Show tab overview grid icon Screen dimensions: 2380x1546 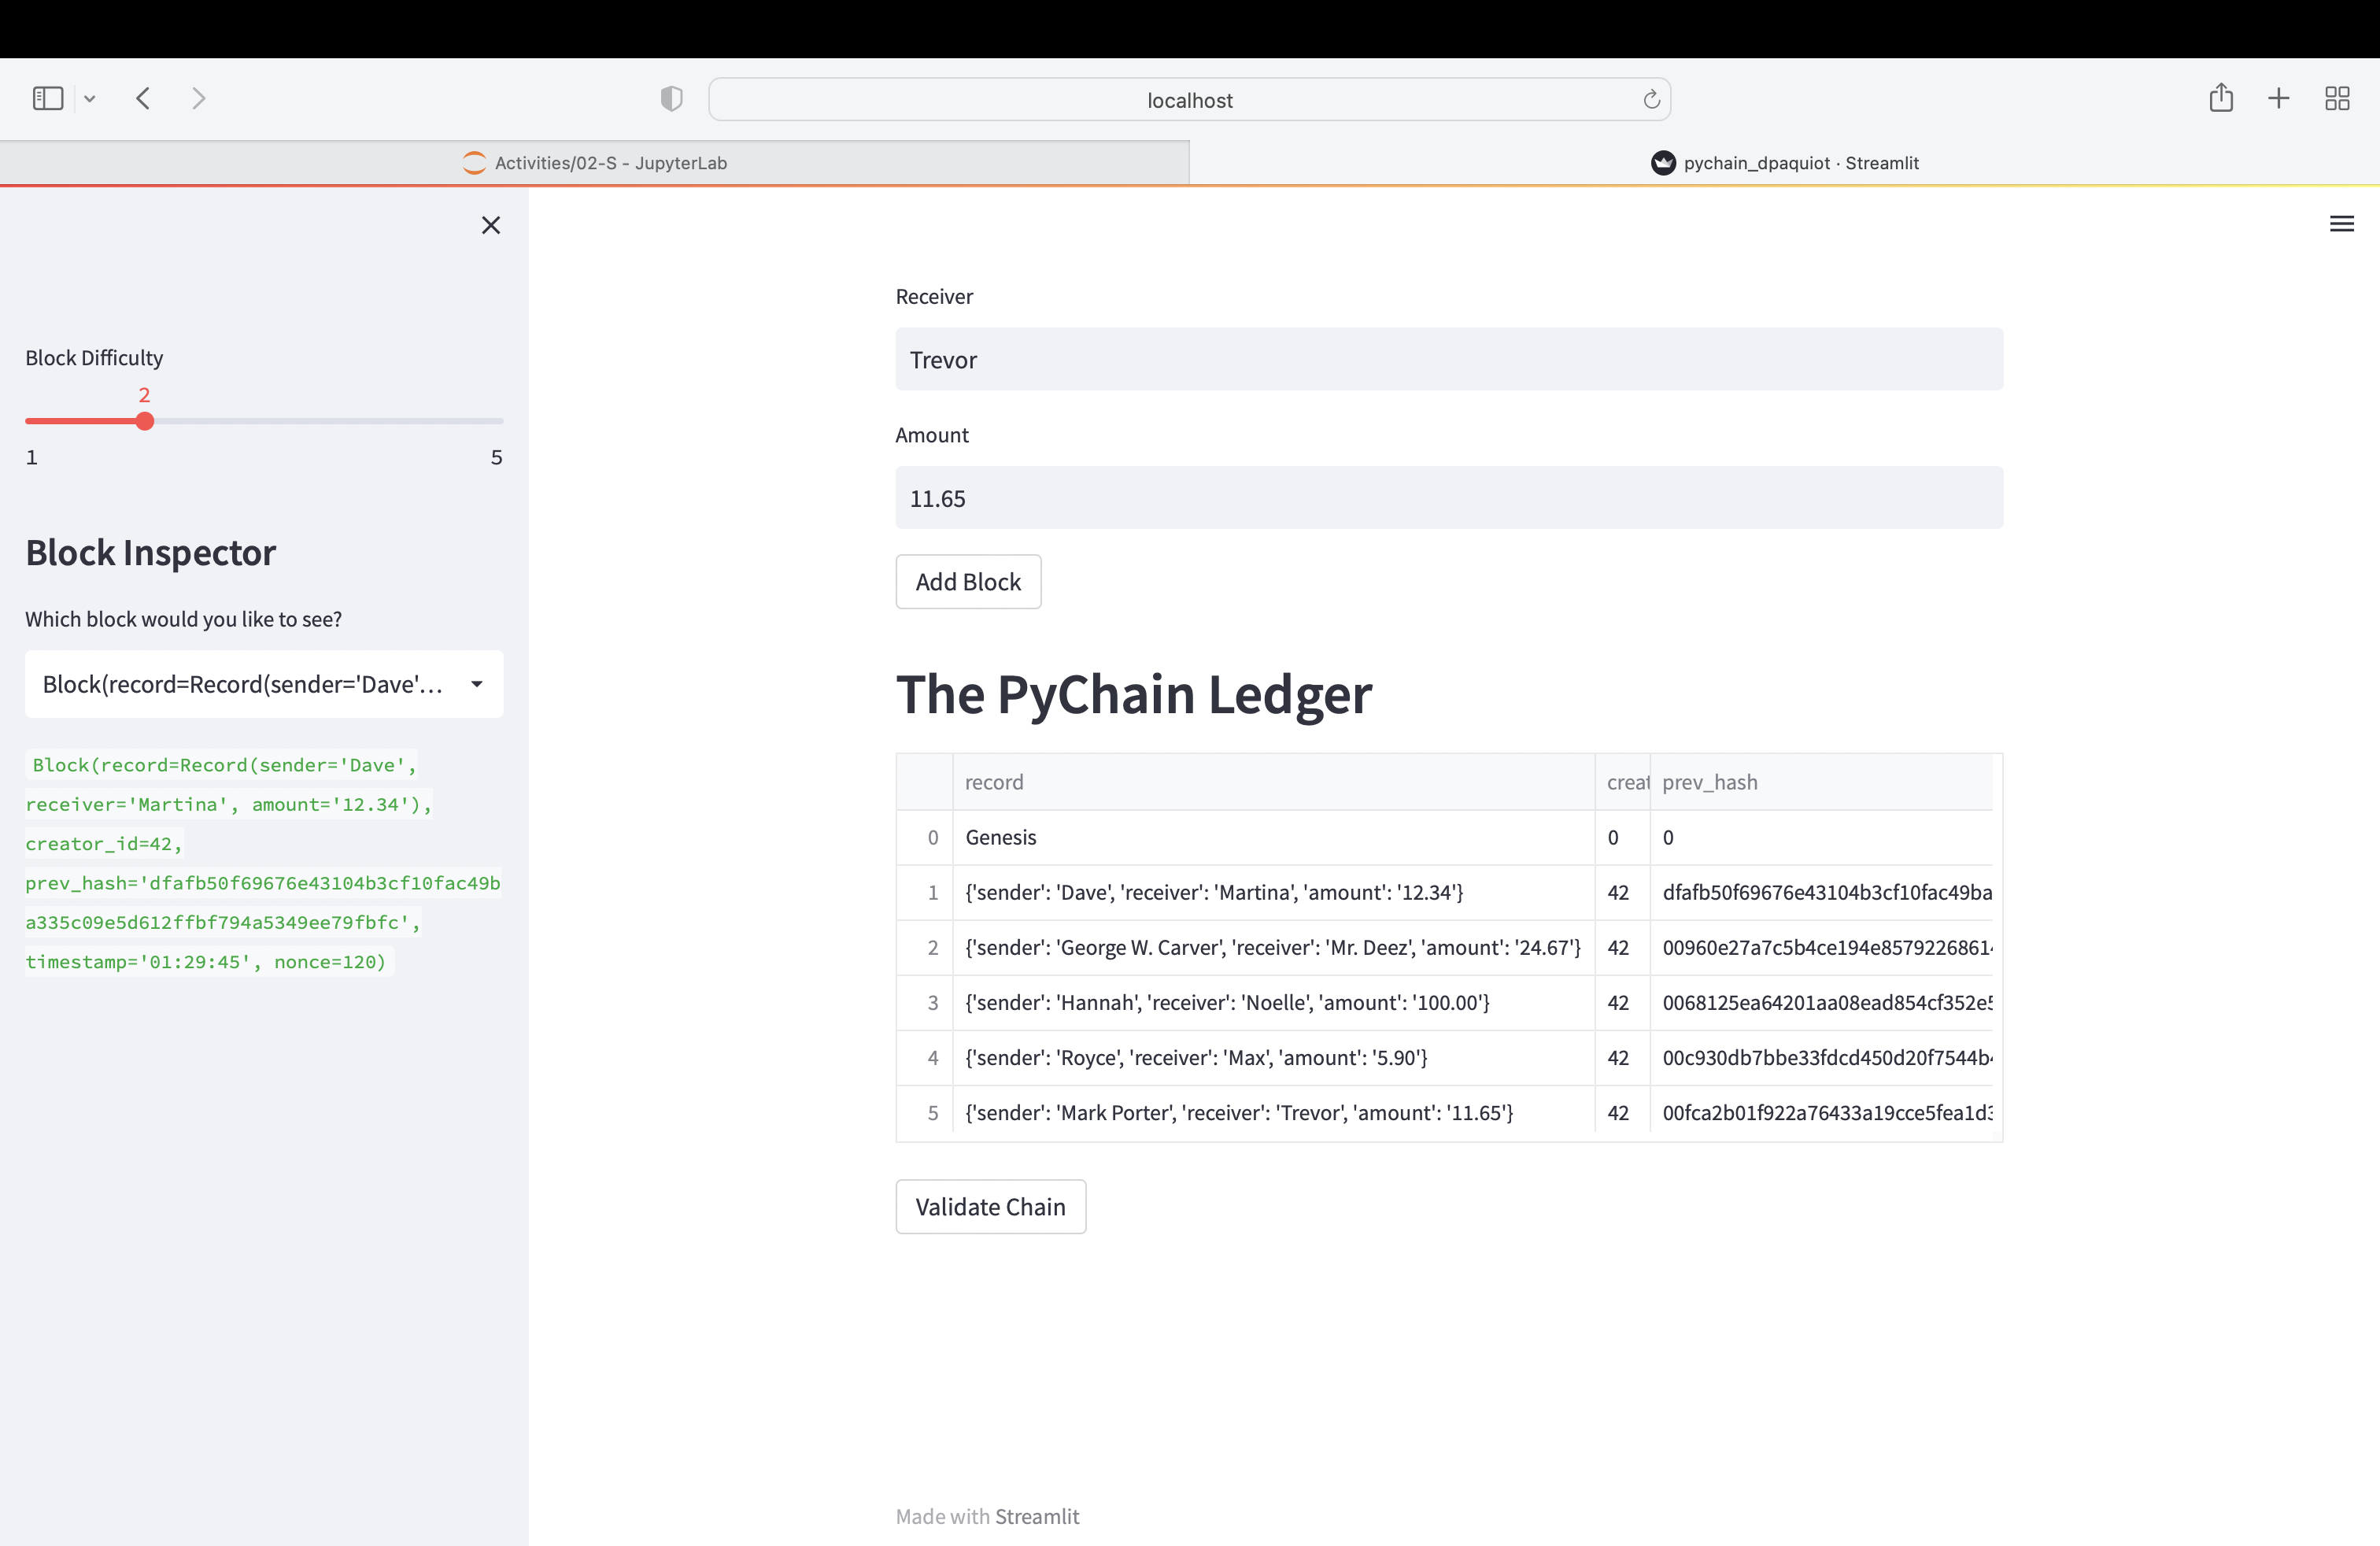(x=2337, y=98)
